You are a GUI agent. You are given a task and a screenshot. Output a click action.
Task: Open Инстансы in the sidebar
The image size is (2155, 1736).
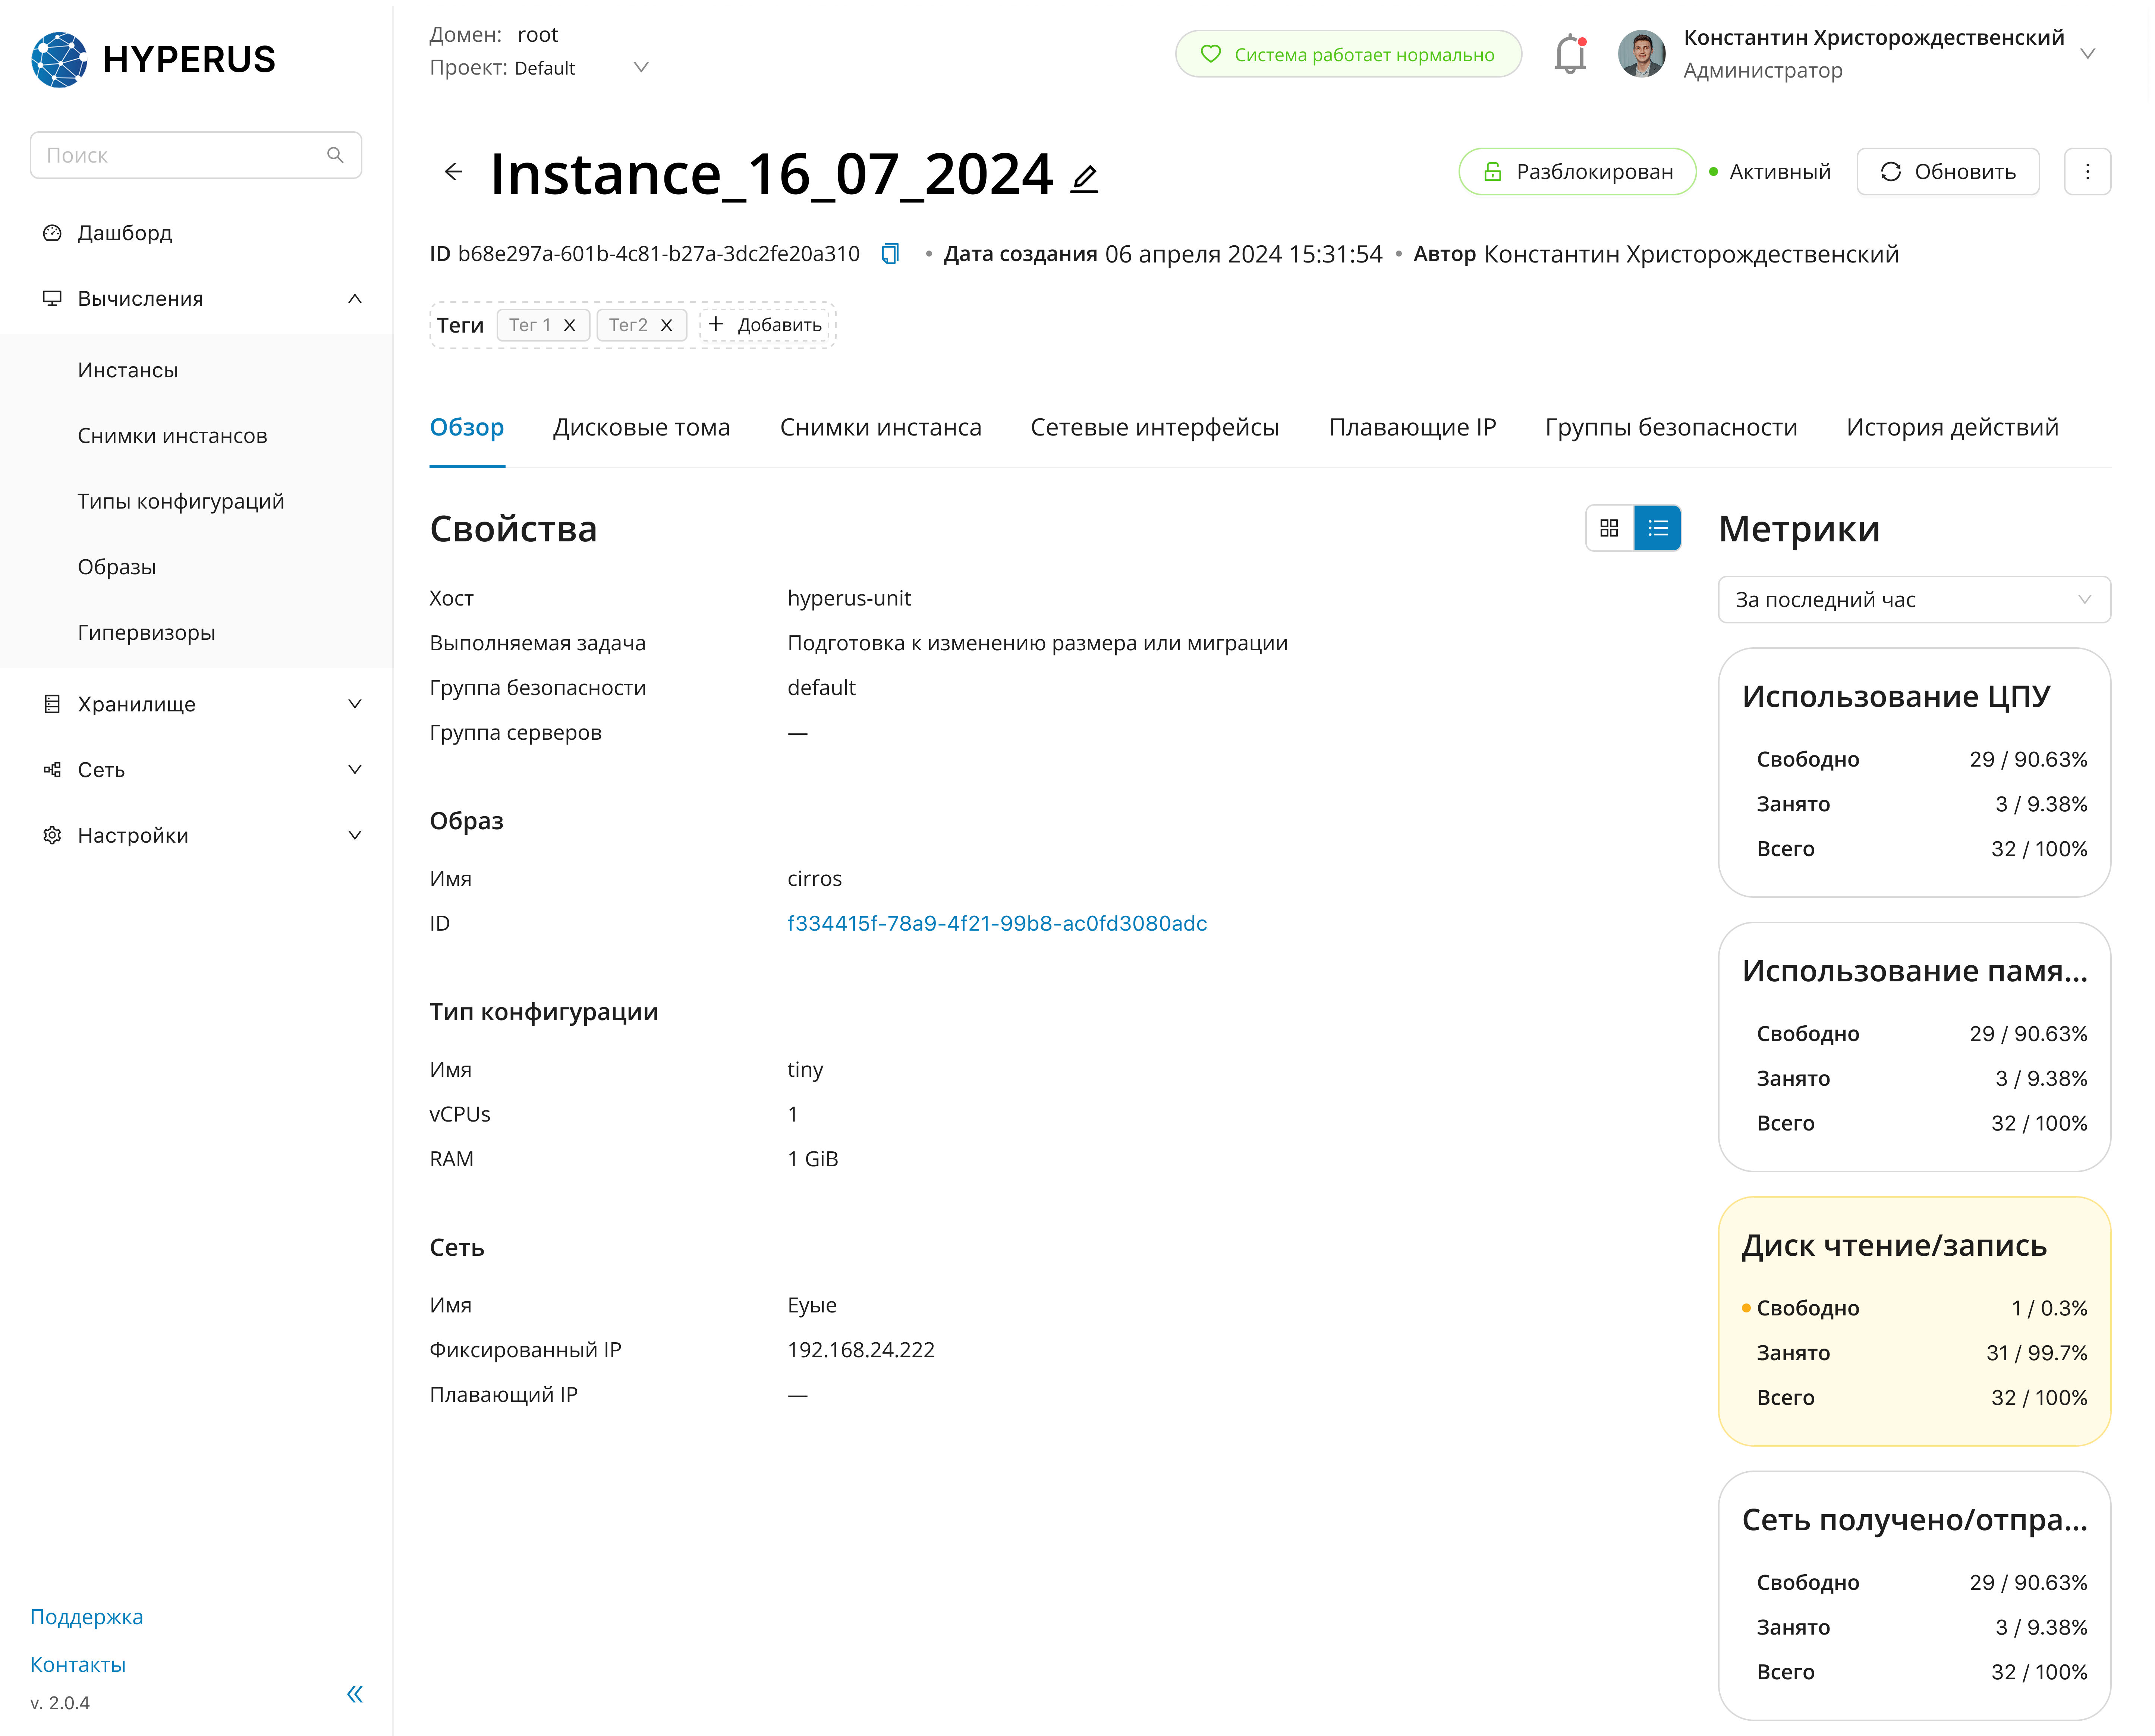coord(128,370)
